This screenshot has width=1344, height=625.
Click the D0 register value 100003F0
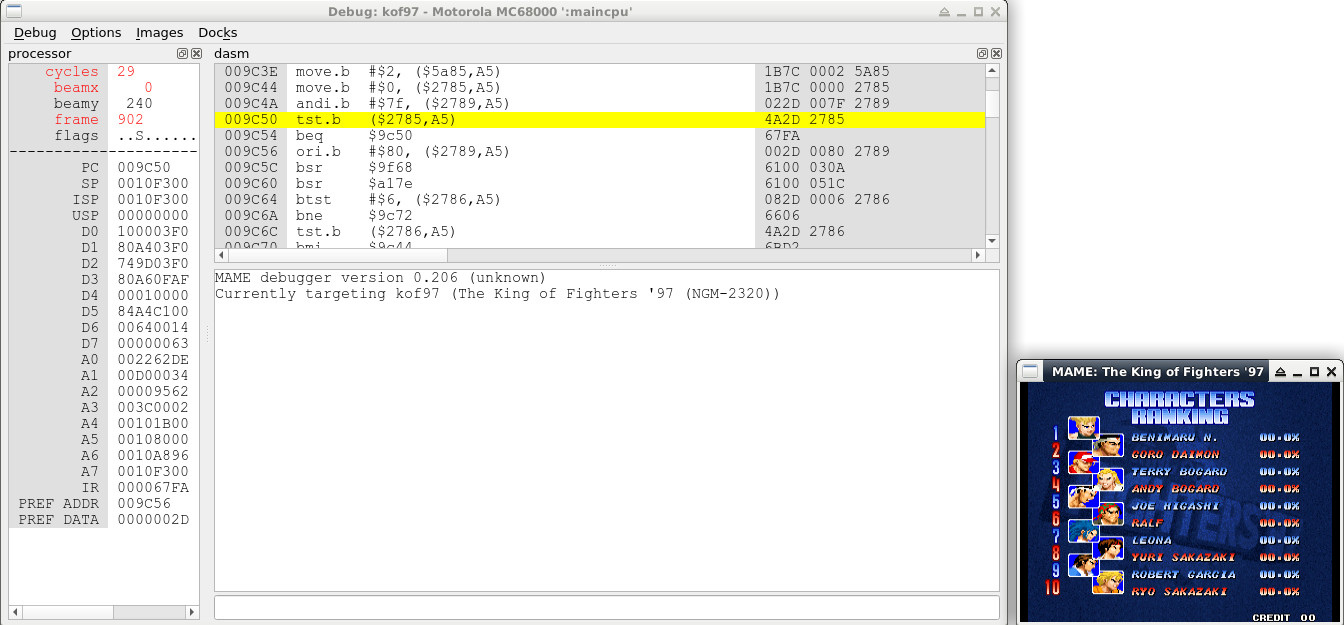tap(153, 231)
